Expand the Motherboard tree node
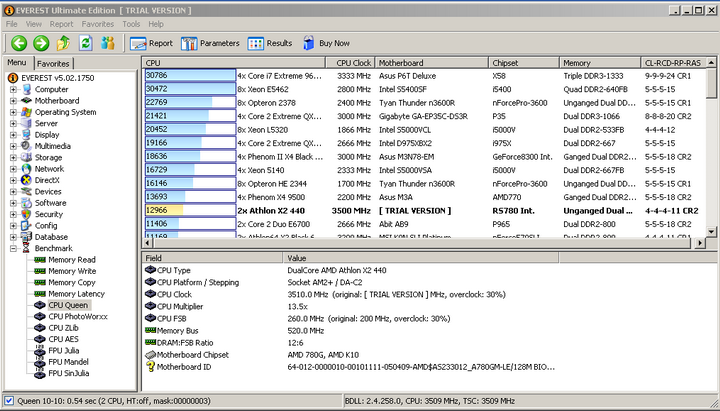 click(x=13, y=101)
